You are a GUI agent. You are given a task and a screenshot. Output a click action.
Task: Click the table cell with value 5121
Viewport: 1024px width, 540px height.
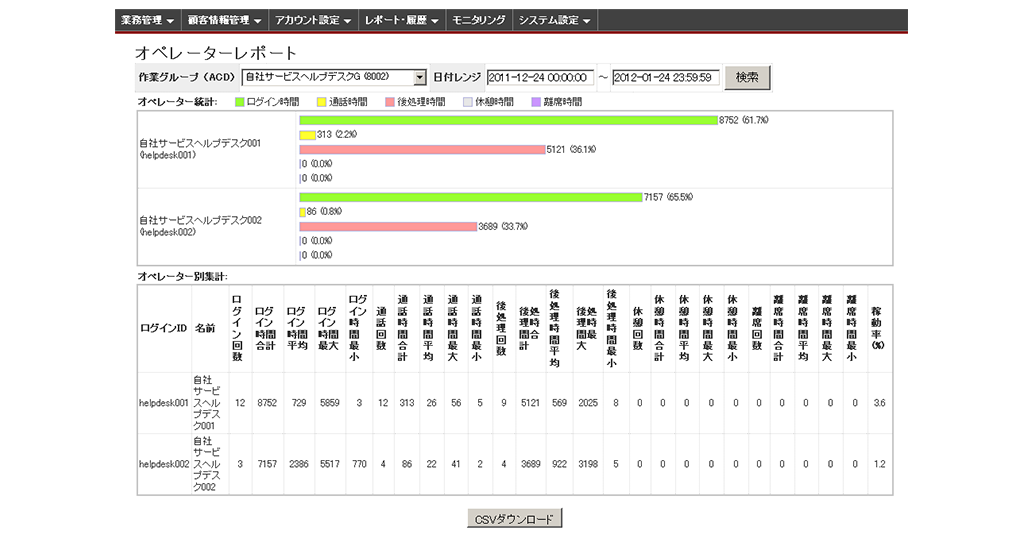pos(530,404)
